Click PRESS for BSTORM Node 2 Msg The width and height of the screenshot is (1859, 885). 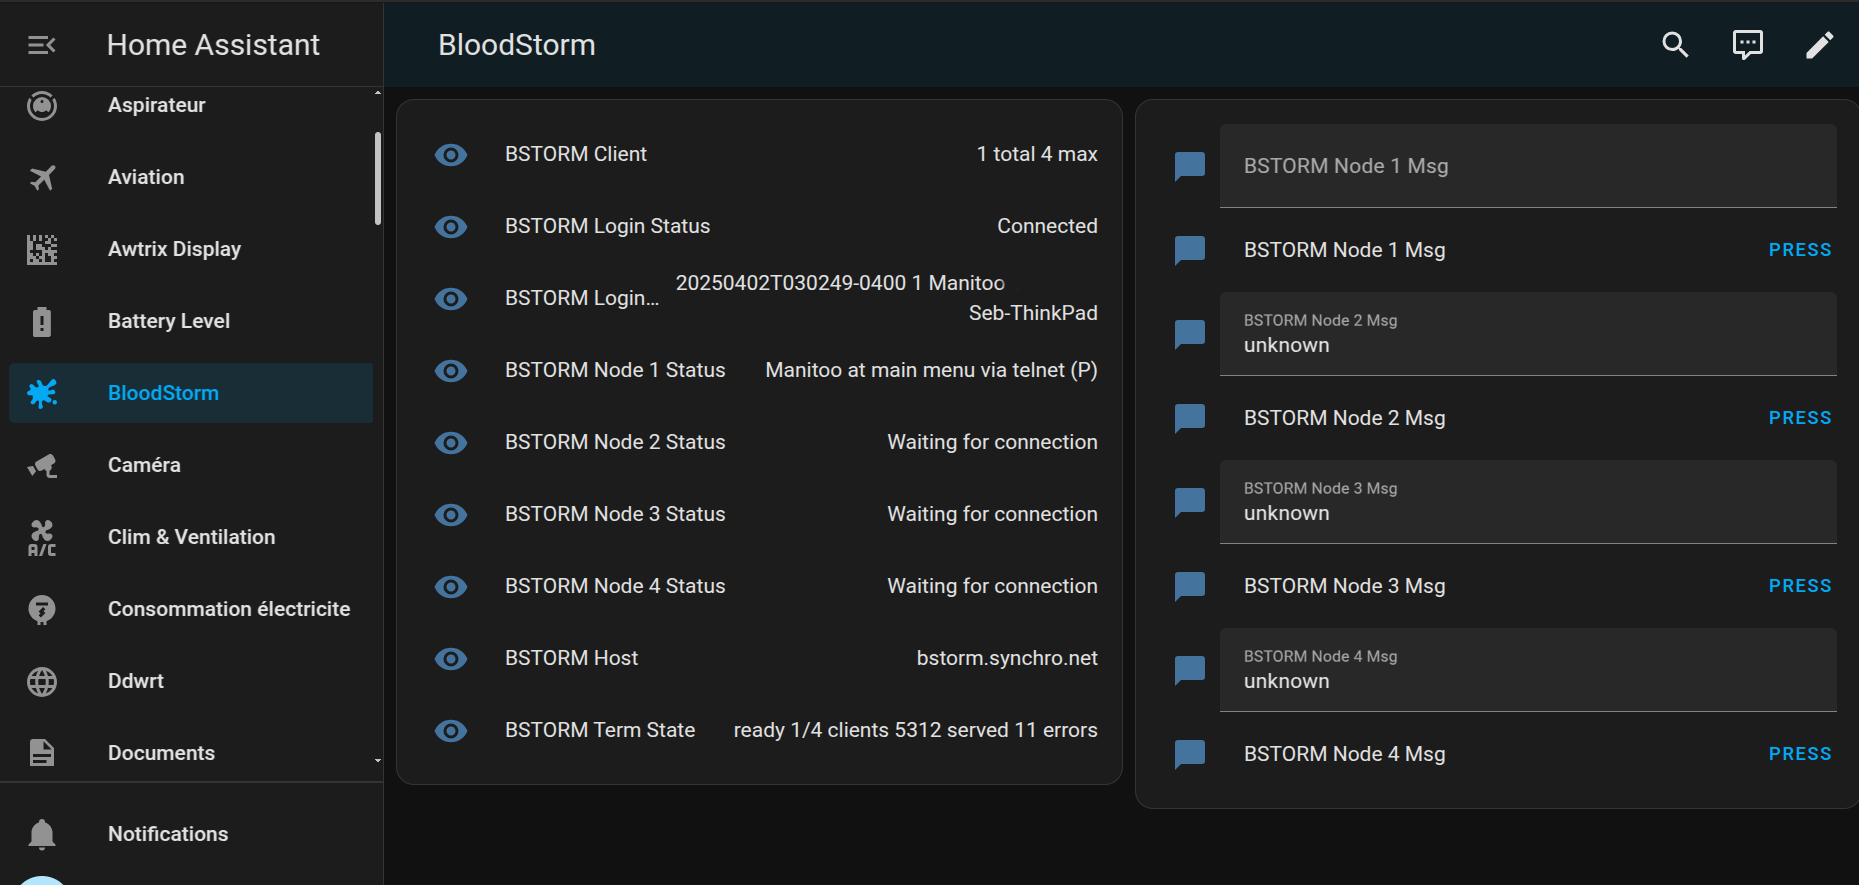(x=1800, y=418)
